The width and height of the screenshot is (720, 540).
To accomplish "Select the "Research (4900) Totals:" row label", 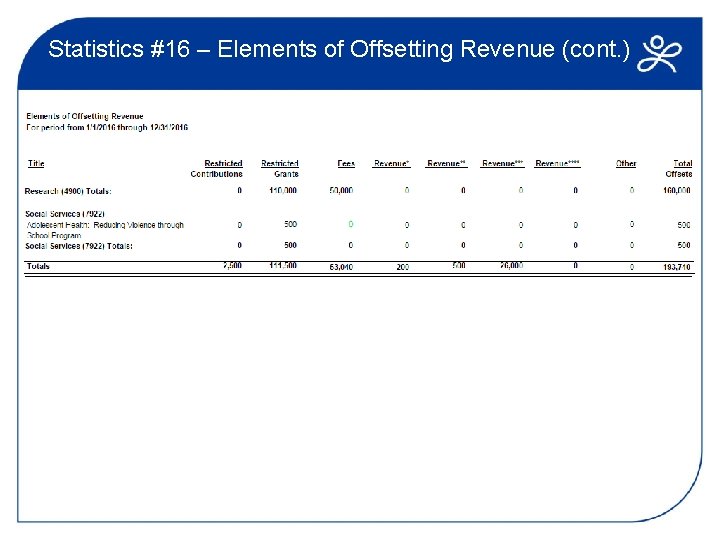I will (x=68, y=191).
